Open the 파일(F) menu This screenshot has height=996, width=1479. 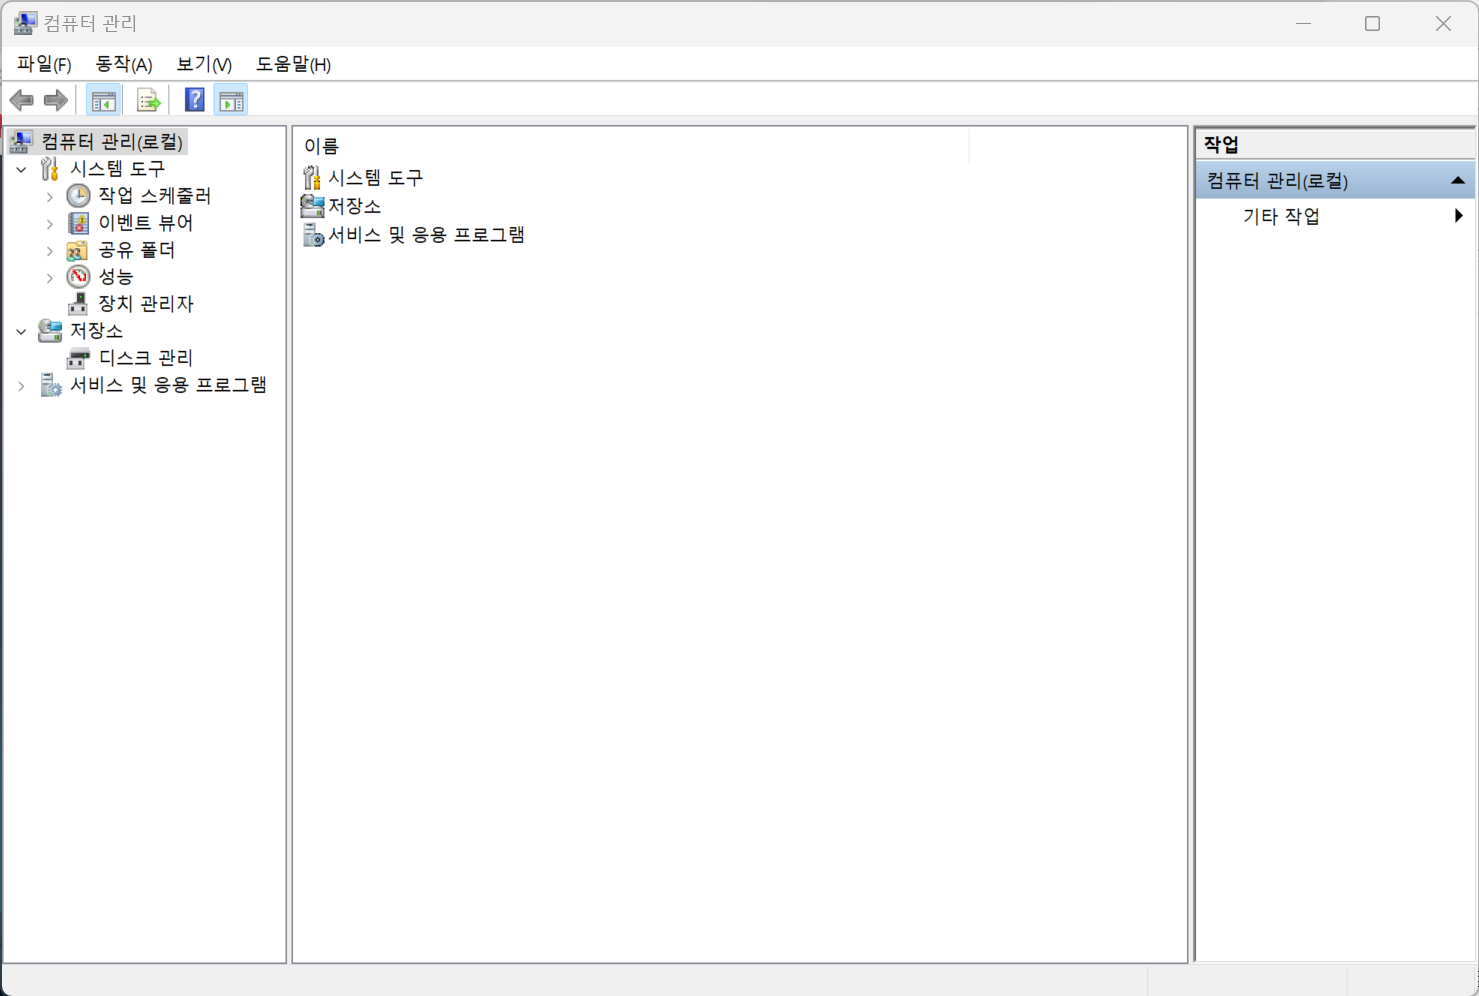[x=44, y=64]
